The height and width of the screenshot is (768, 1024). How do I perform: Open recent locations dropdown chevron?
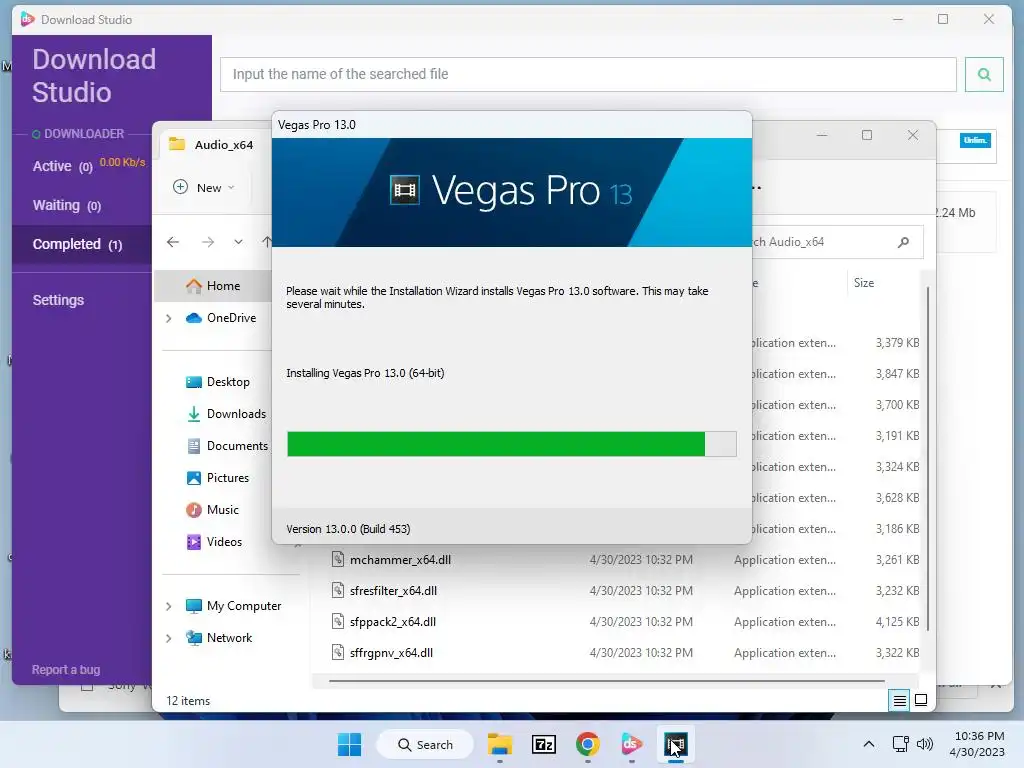(238, 242)
